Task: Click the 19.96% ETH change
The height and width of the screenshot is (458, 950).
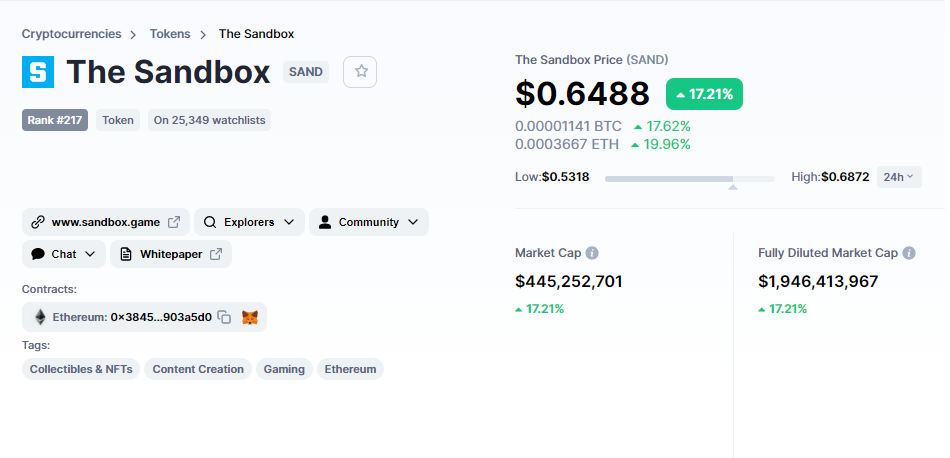Action: coord(661,144)
